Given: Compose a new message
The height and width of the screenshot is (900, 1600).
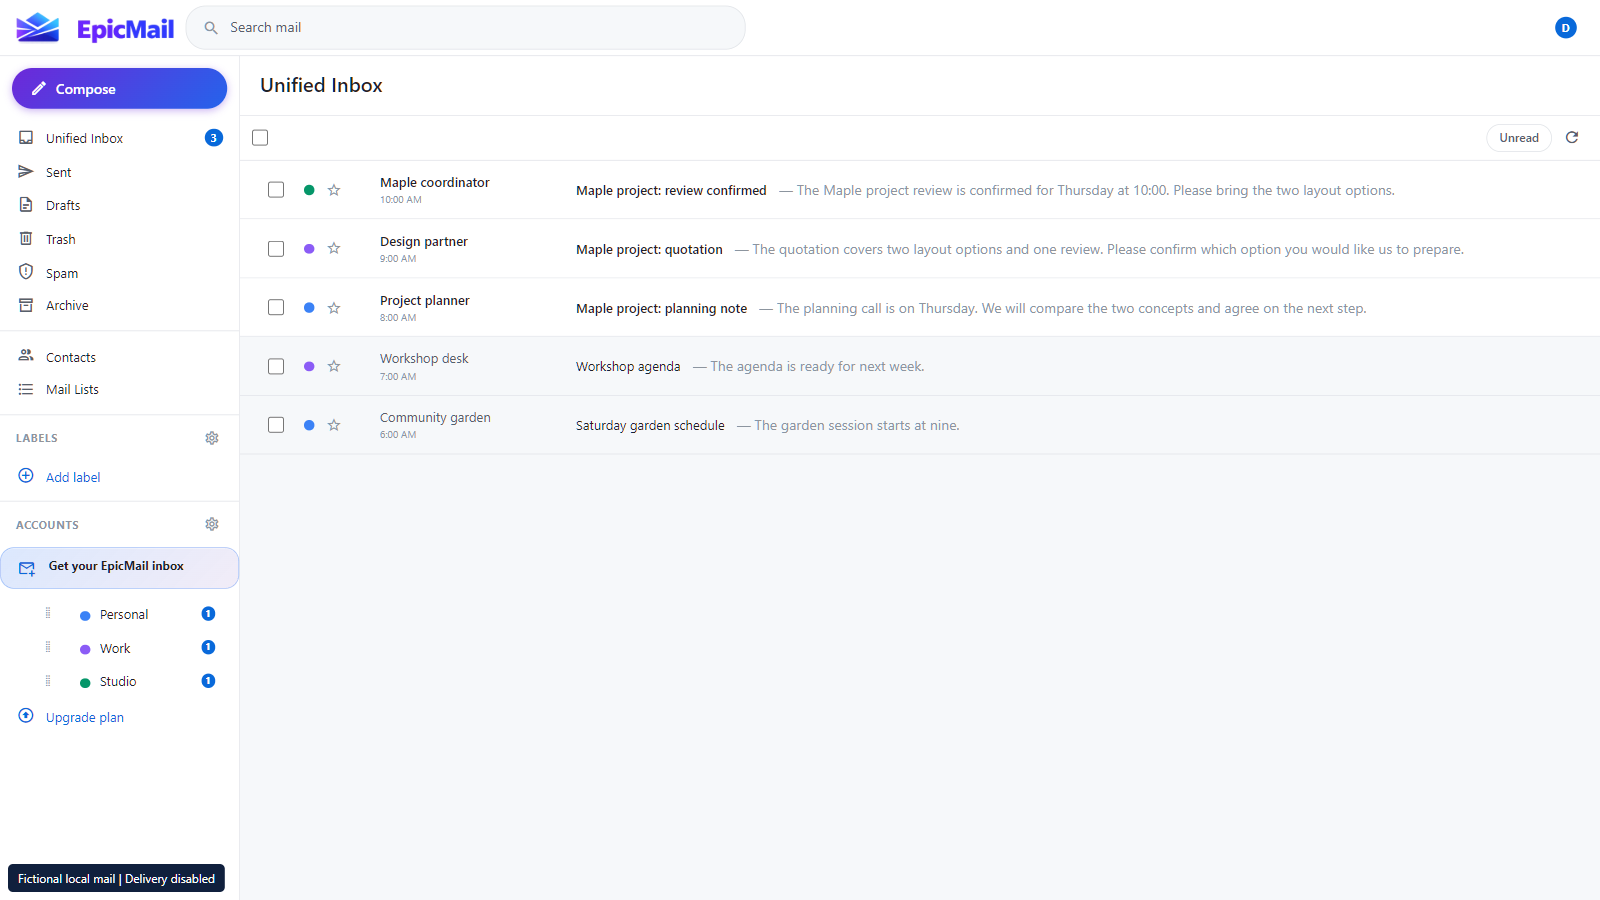Looking at the screenshot, I should [119, 89].
